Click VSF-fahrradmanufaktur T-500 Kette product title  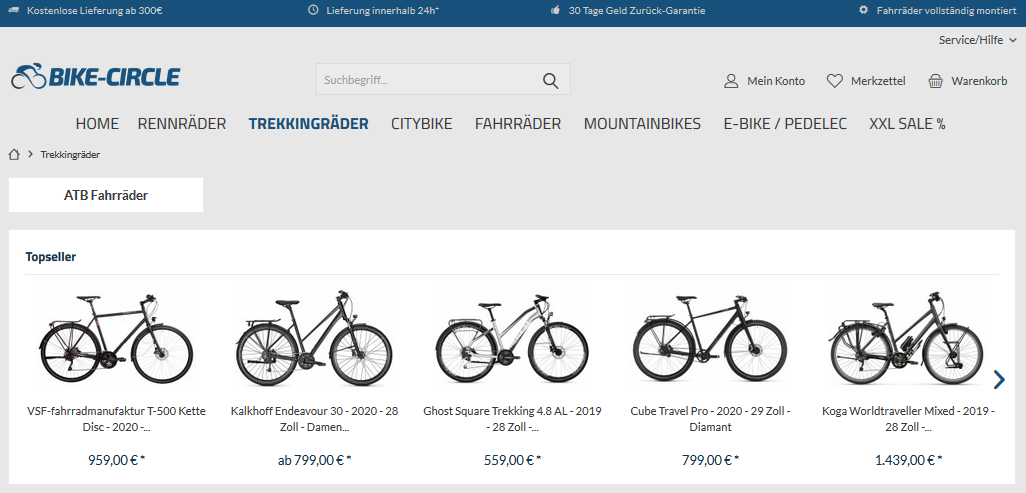[x=116, y=419]
